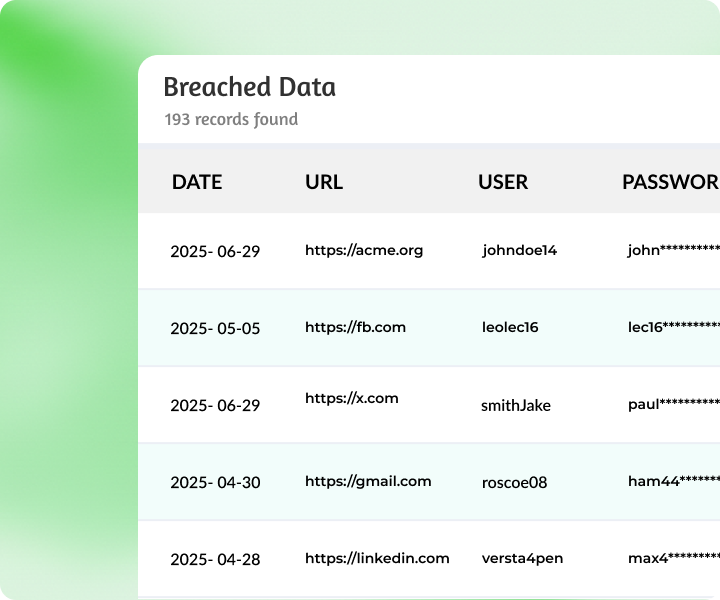The width and height of the screenshot is (720, 600).
Task: Open the https://x.com link
Action: click(352, 398)
